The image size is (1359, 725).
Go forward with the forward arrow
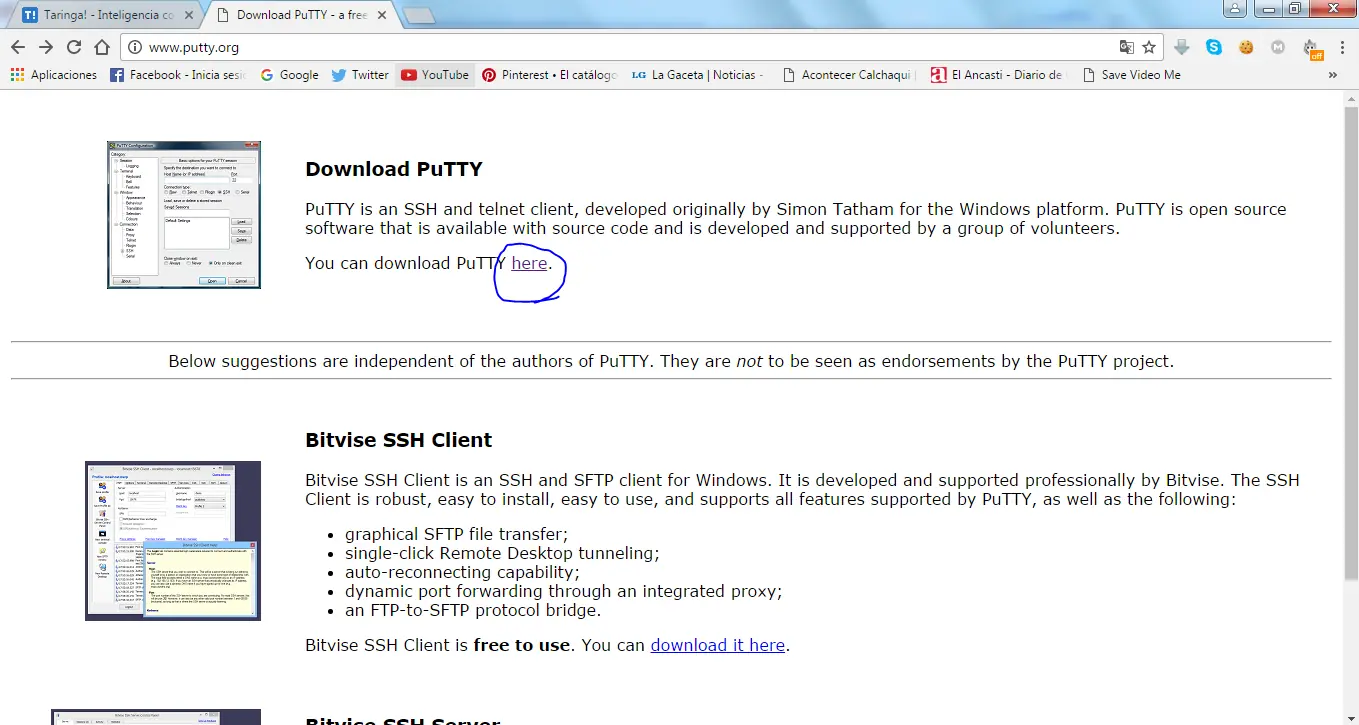46,47
